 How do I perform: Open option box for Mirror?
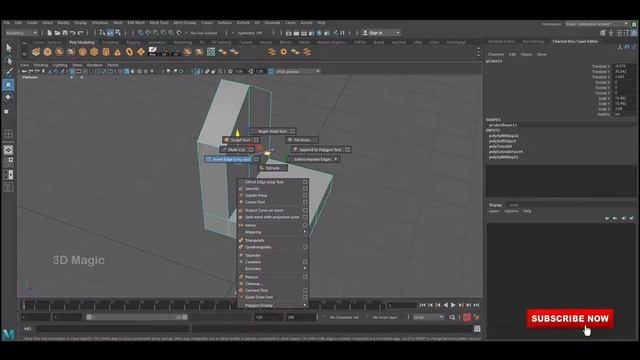pos(305,225)
